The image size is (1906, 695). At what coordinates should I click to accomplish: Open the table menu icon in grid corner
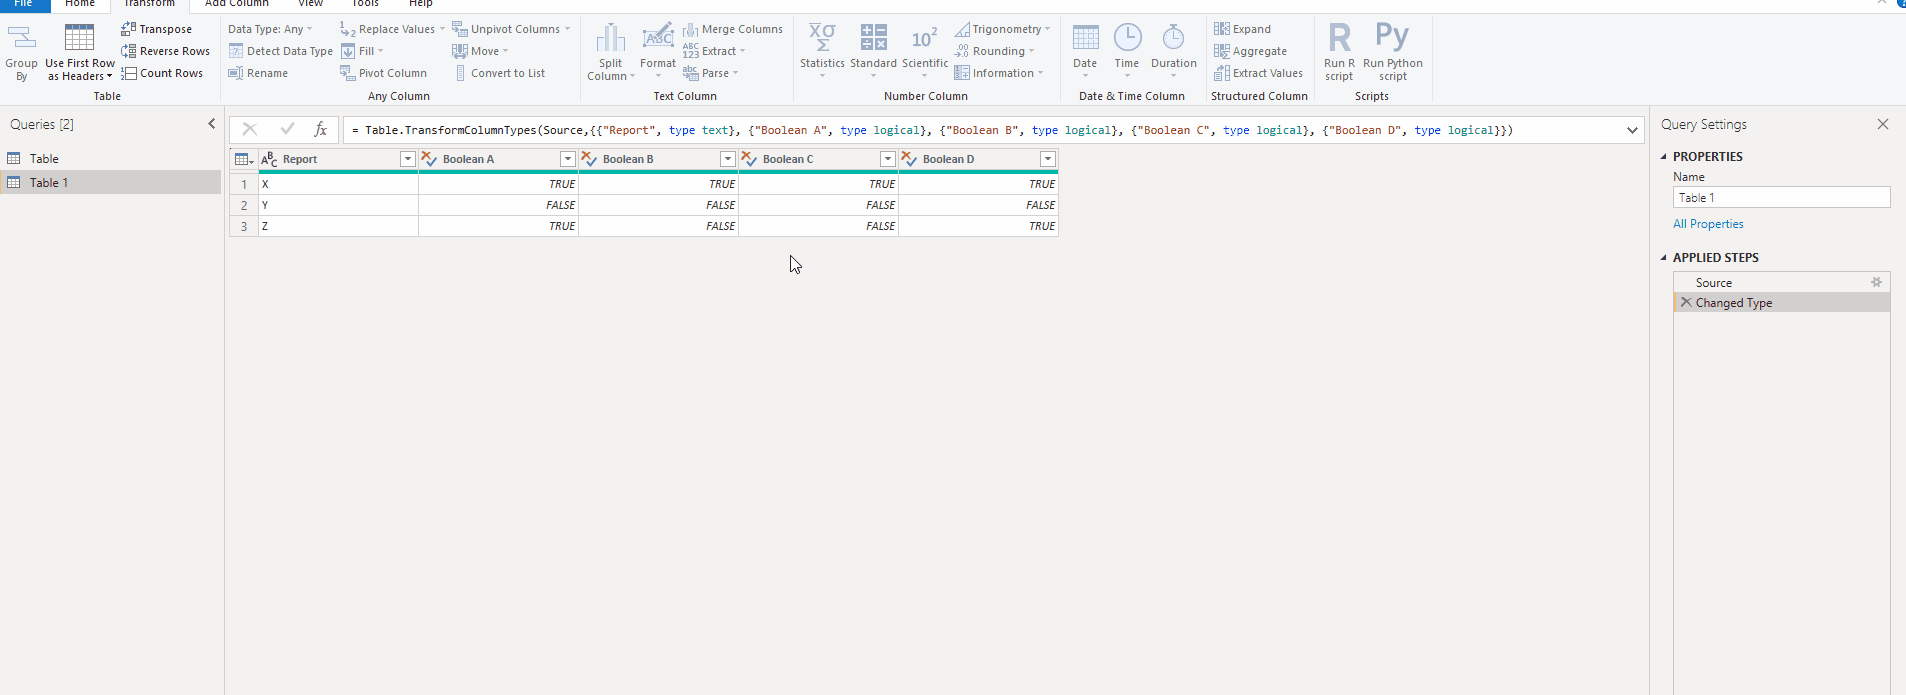(243, 159)
